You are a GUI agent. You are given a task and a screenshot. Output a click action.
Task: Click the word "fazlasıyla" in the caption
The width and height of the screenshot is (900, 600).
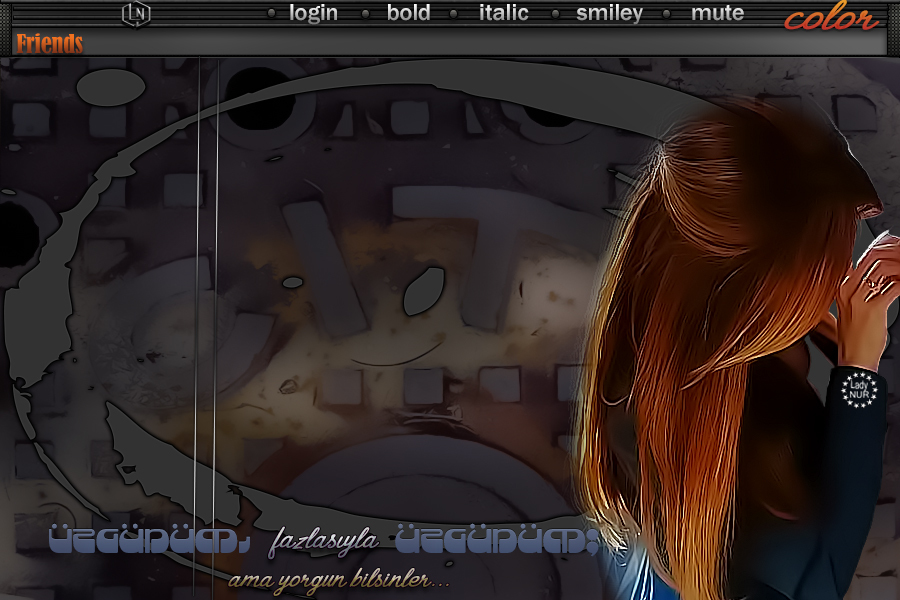click(x=323, y=542)
